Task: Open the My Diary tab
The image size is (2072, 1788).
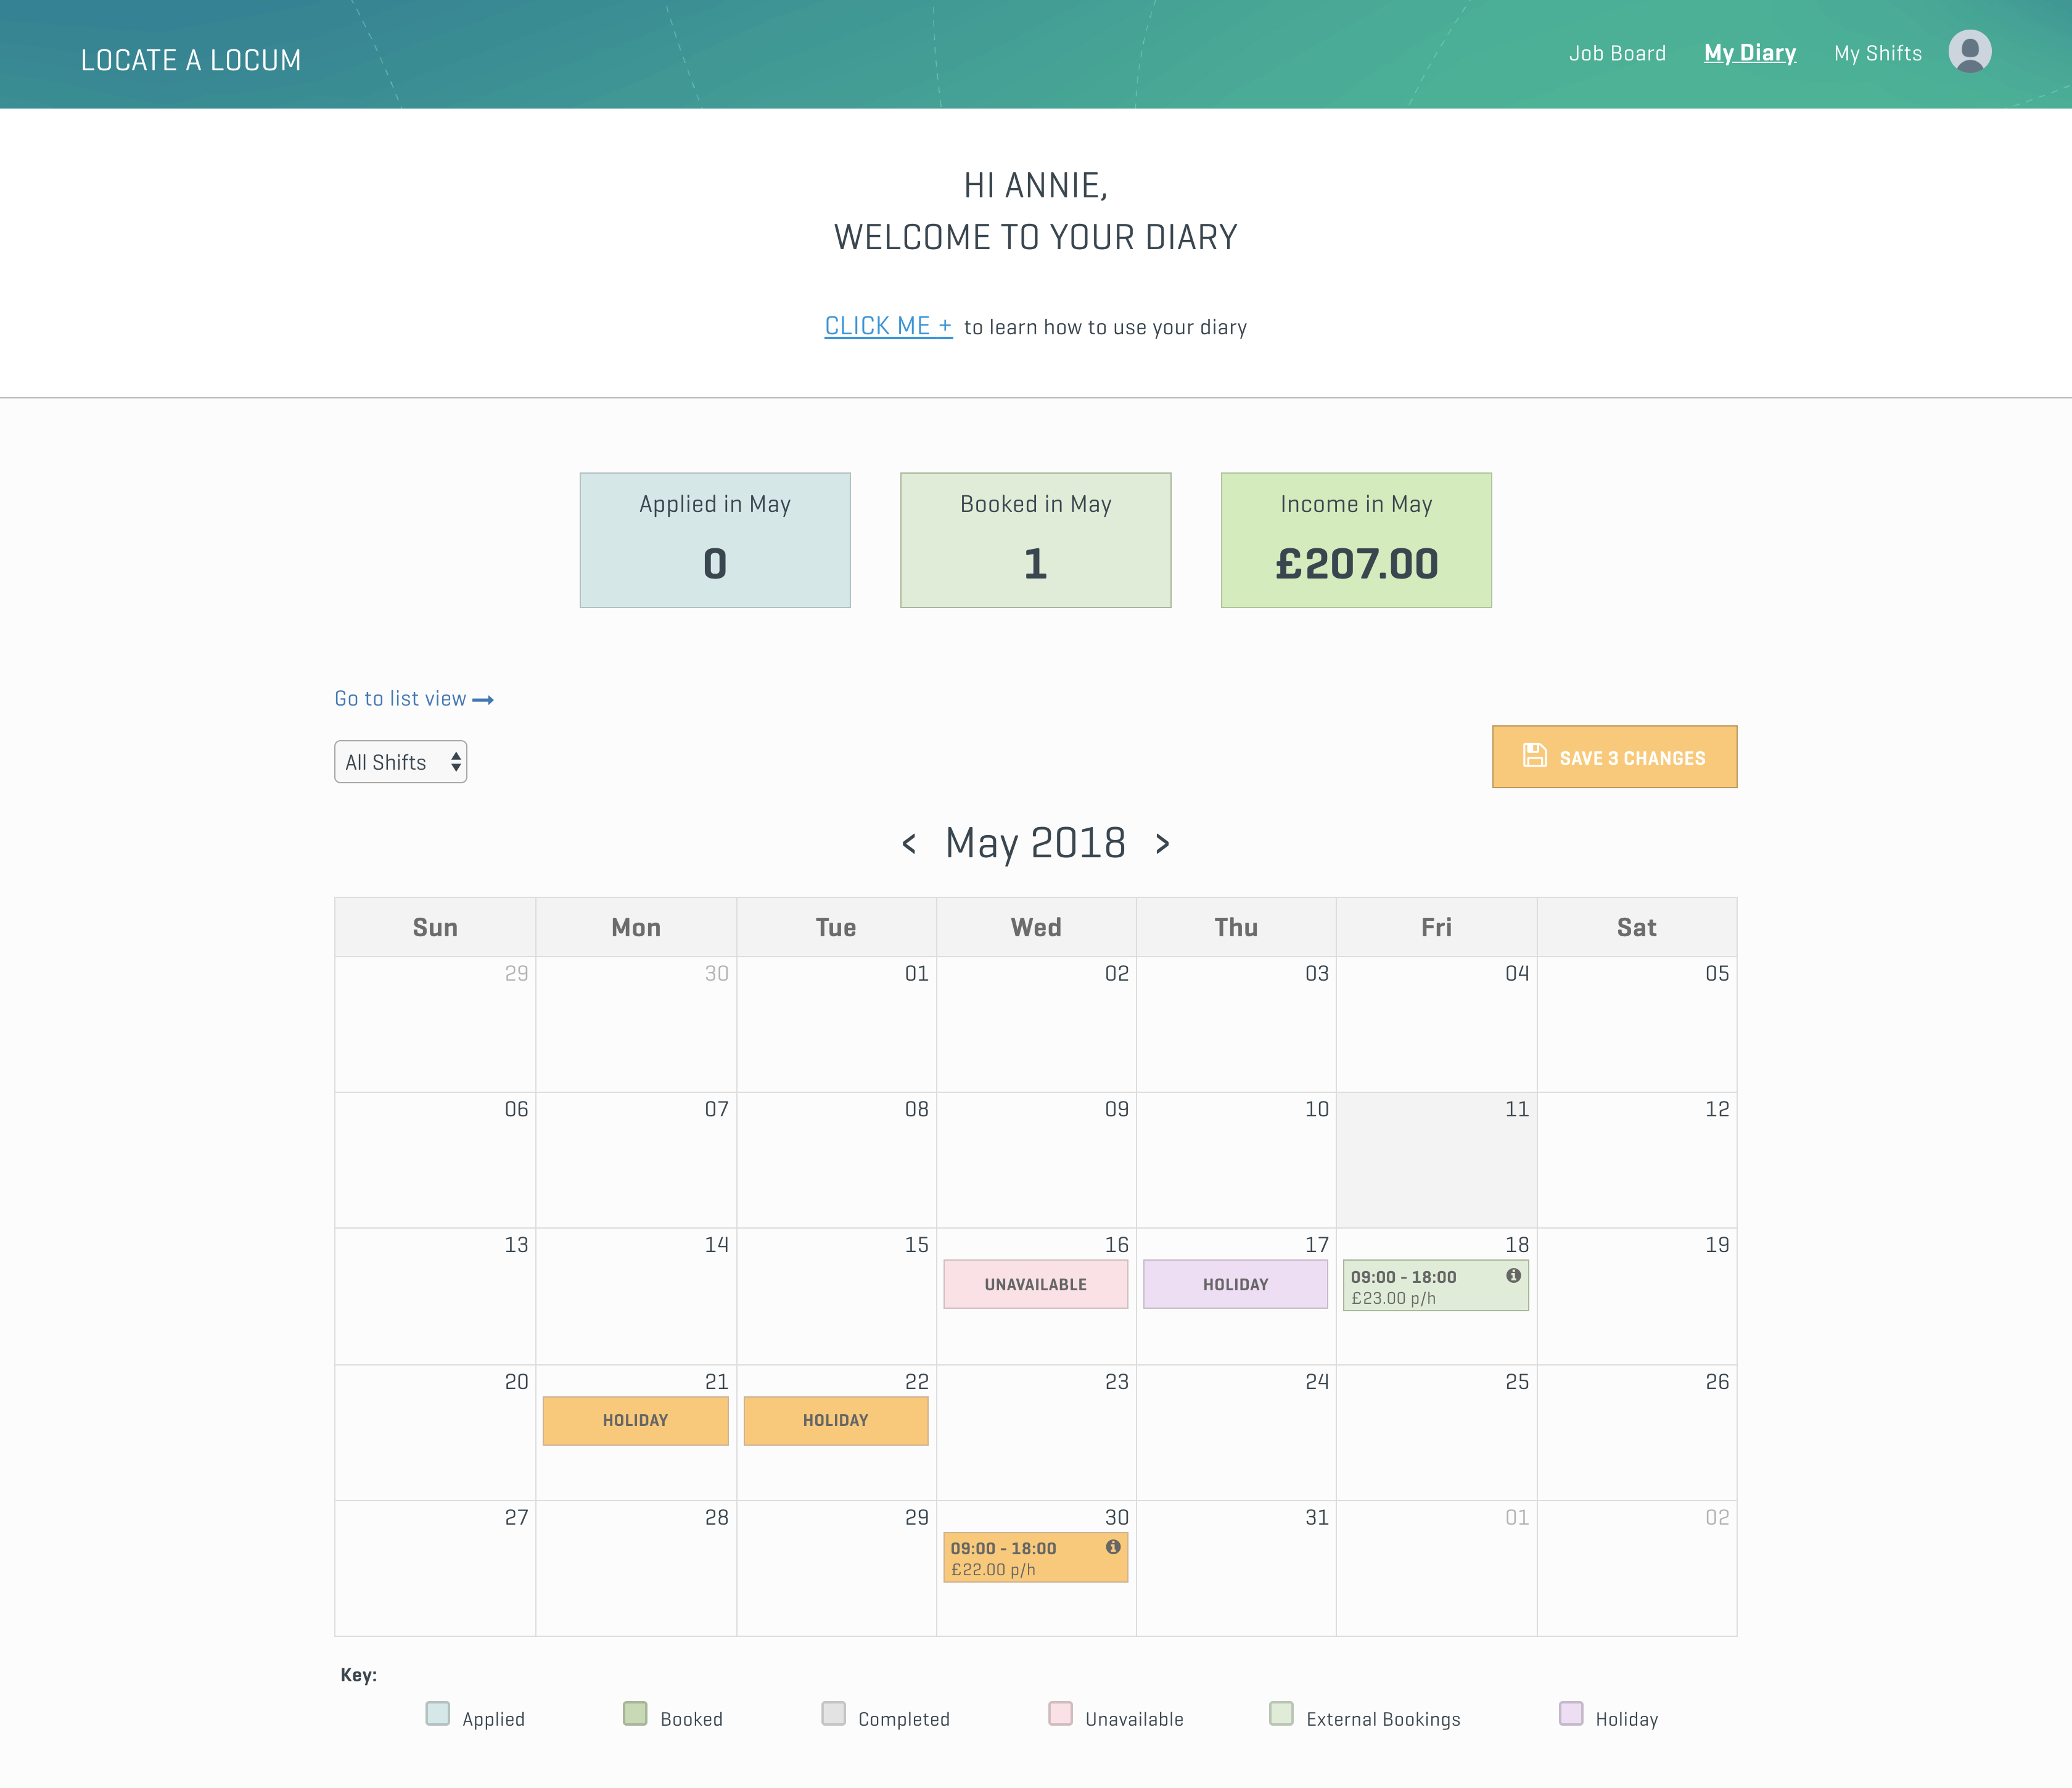Action: click(1749, 53)
